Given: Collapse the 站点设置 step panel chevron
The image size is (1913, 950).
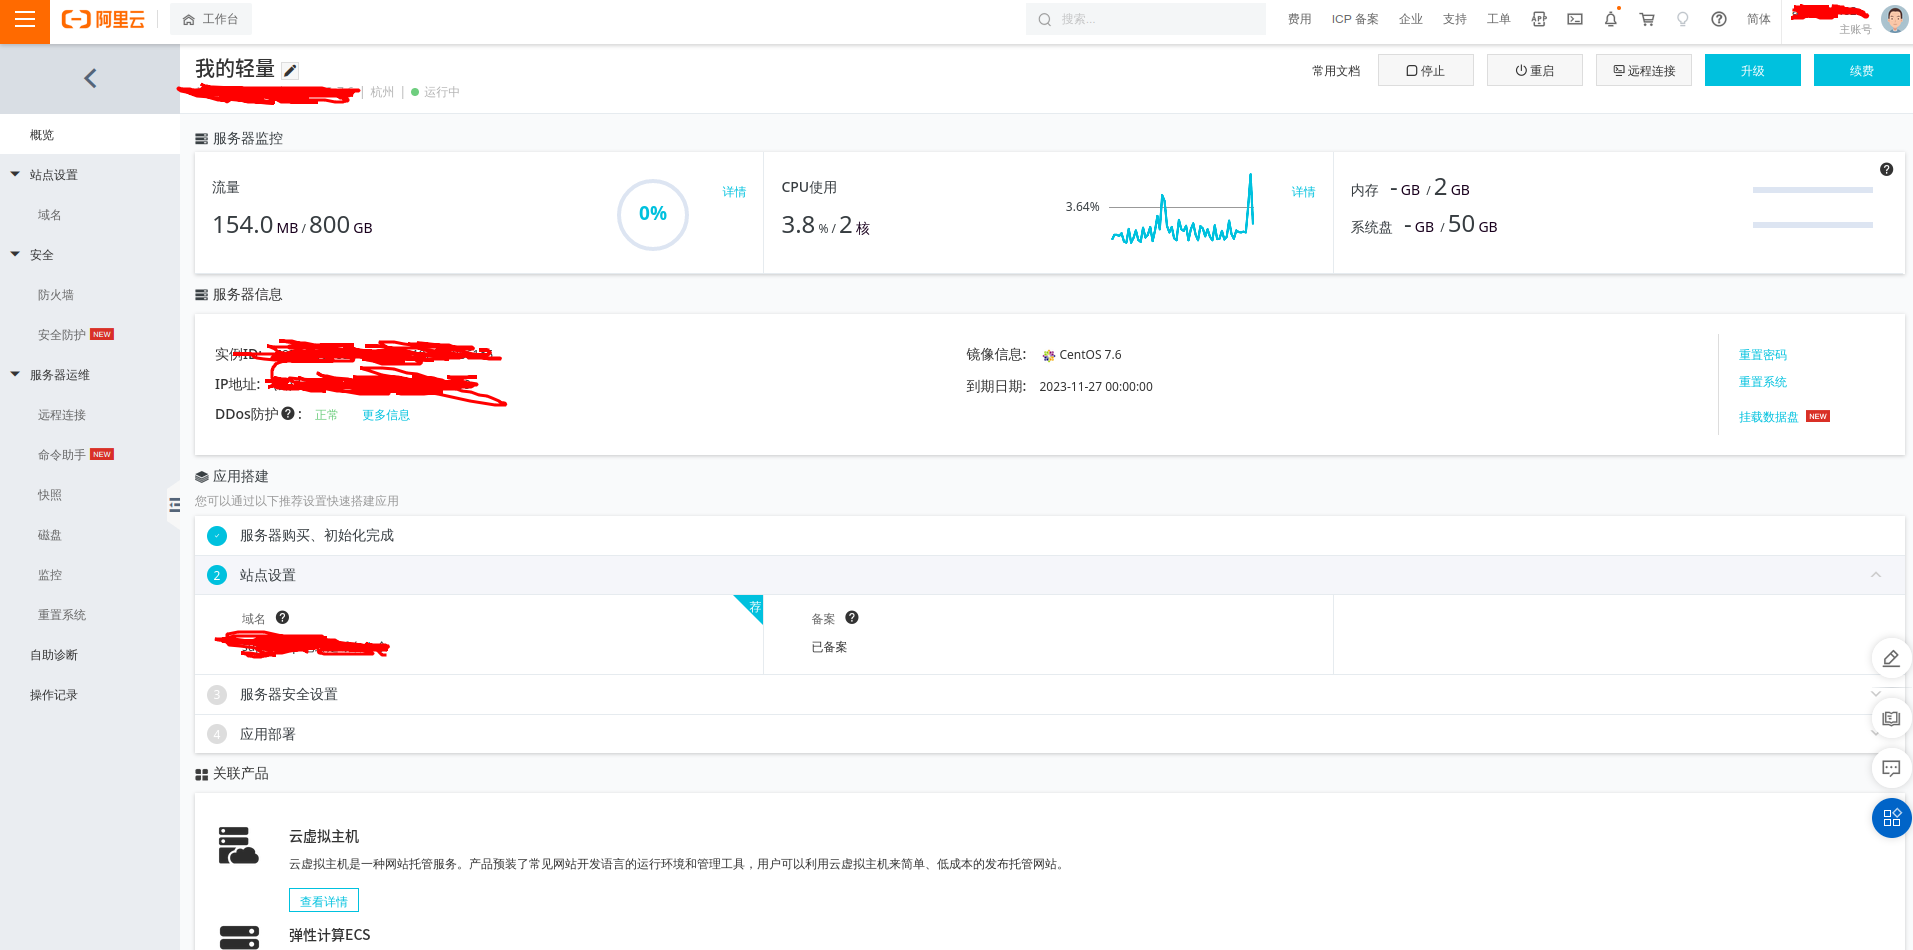Looking at the screenshot, I should [x=1876, y=575].
